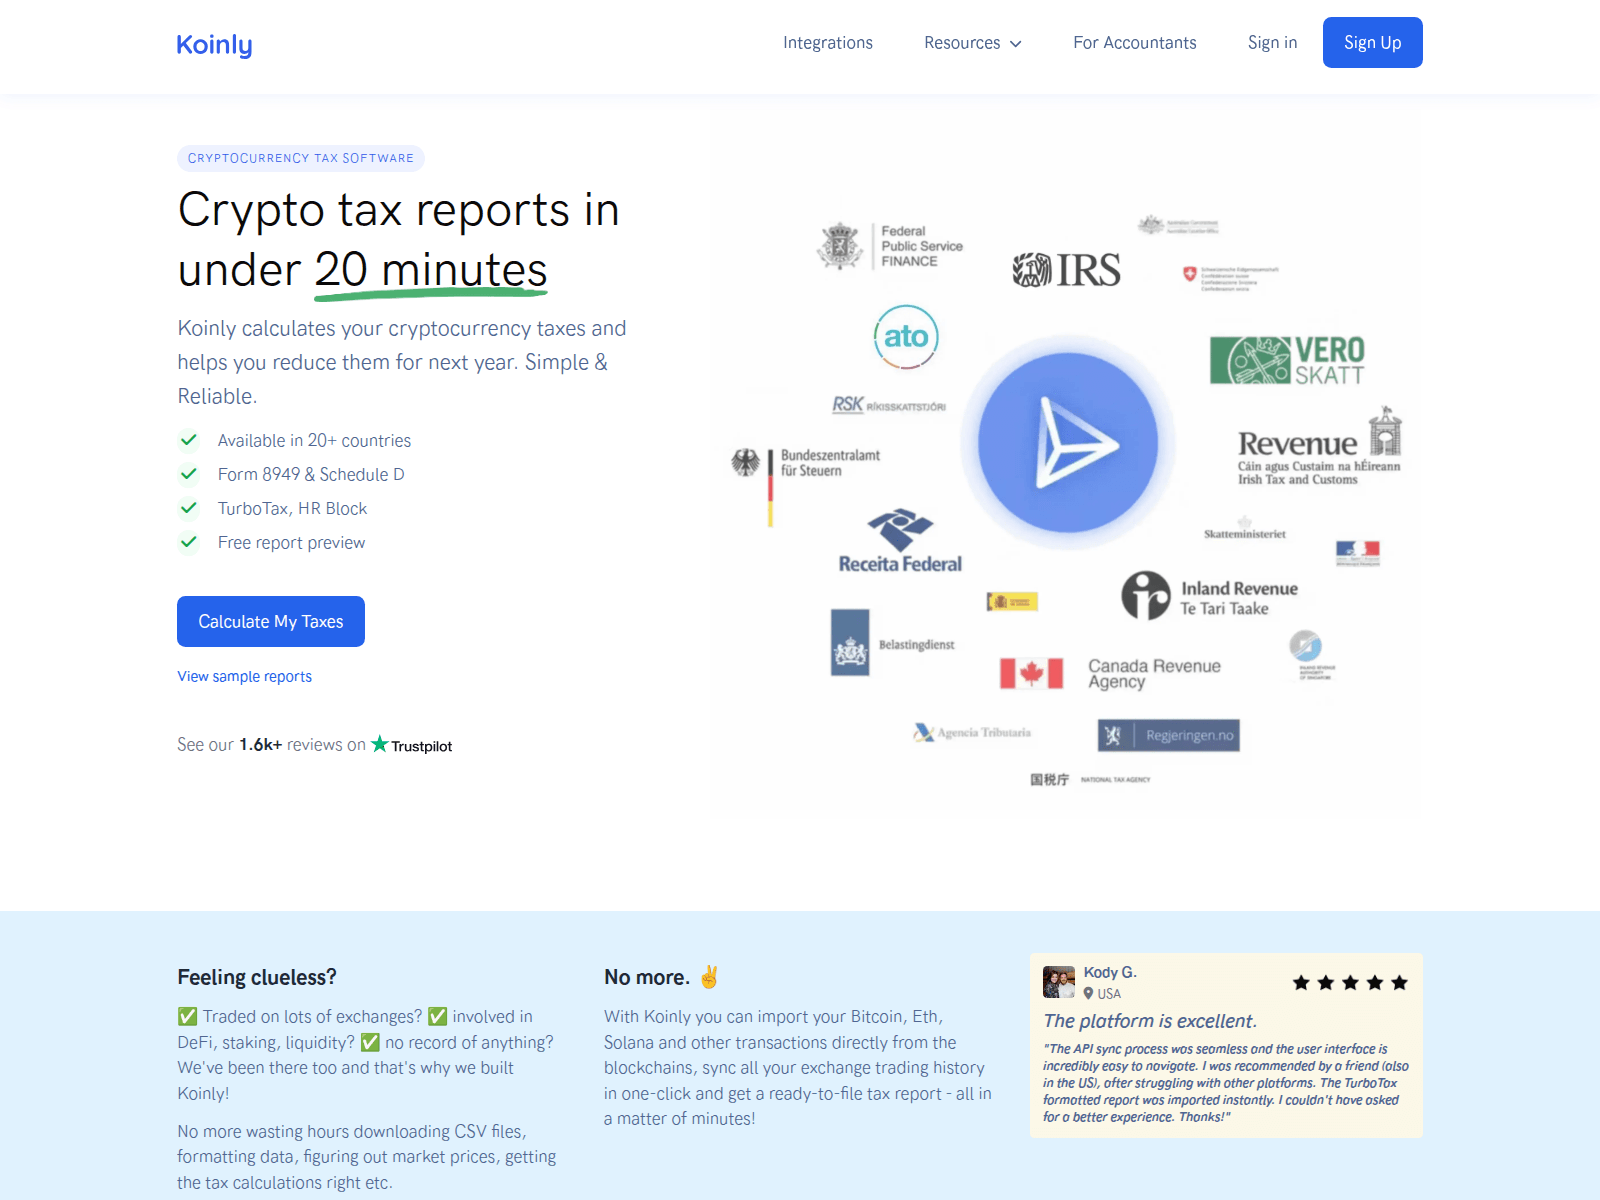Image resolution: width=1600 pixels, height=1200 pixels.
Task: Open the For Accountants page
Action: coord(1135,43)
